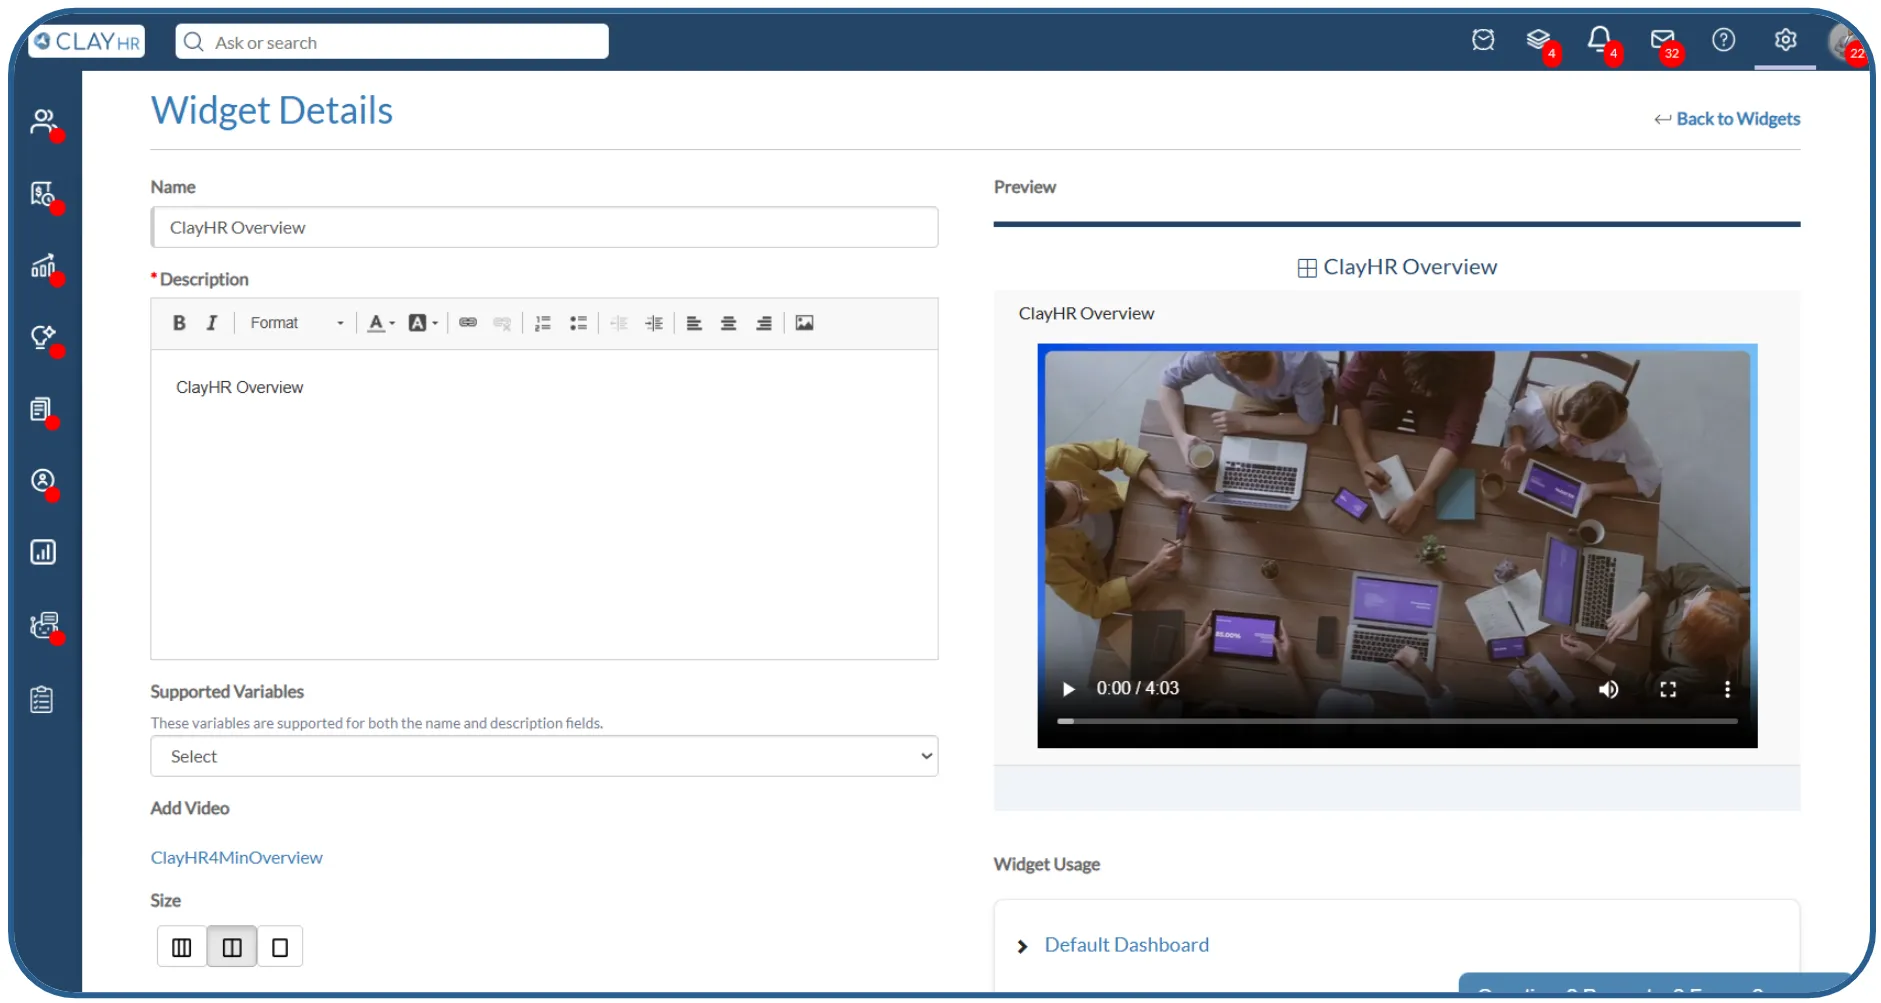
Task: Open the support agent sidebar icon
Action: [44, 625]
